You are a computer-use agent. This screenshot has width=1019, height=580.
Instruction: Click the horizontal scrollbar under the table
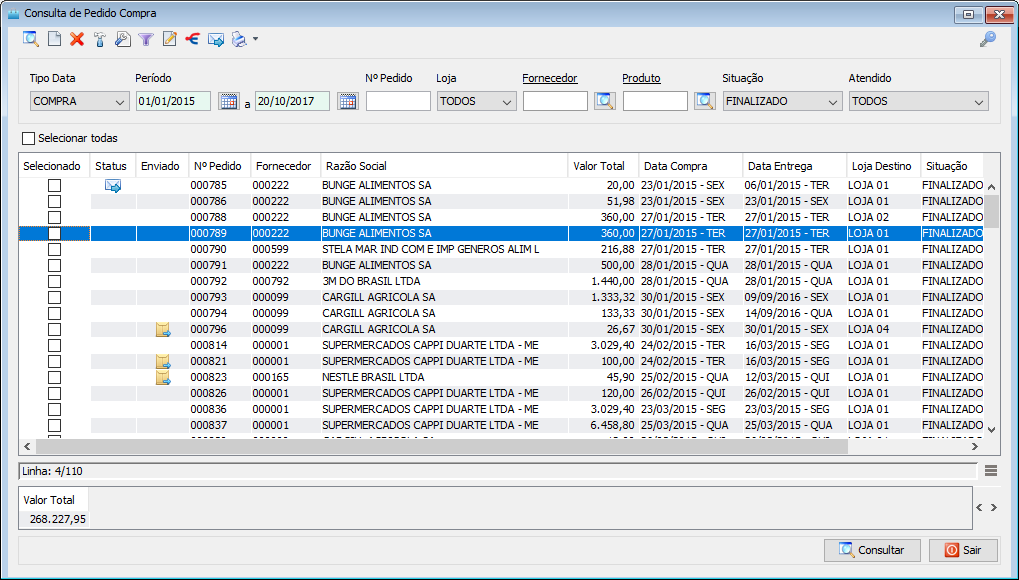500,447
